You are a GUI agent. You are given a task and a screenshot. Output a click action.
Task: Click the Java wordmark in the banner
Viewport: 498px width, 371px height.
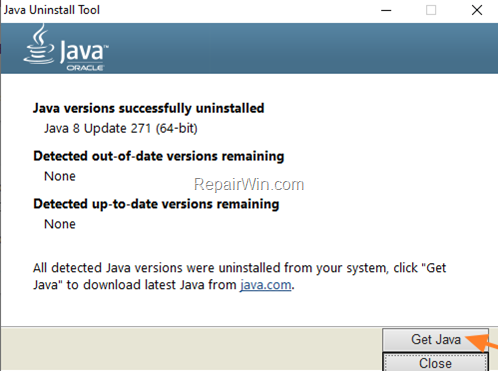pos(84,51)
